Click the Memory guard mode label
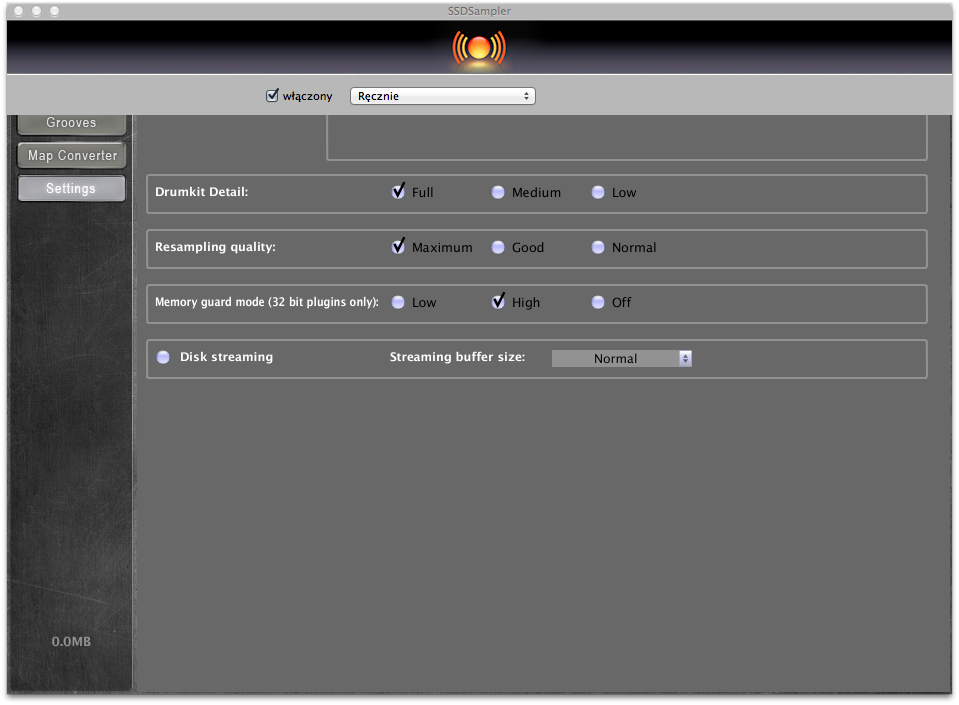959x705 pixels. click(x=267, y=302)
